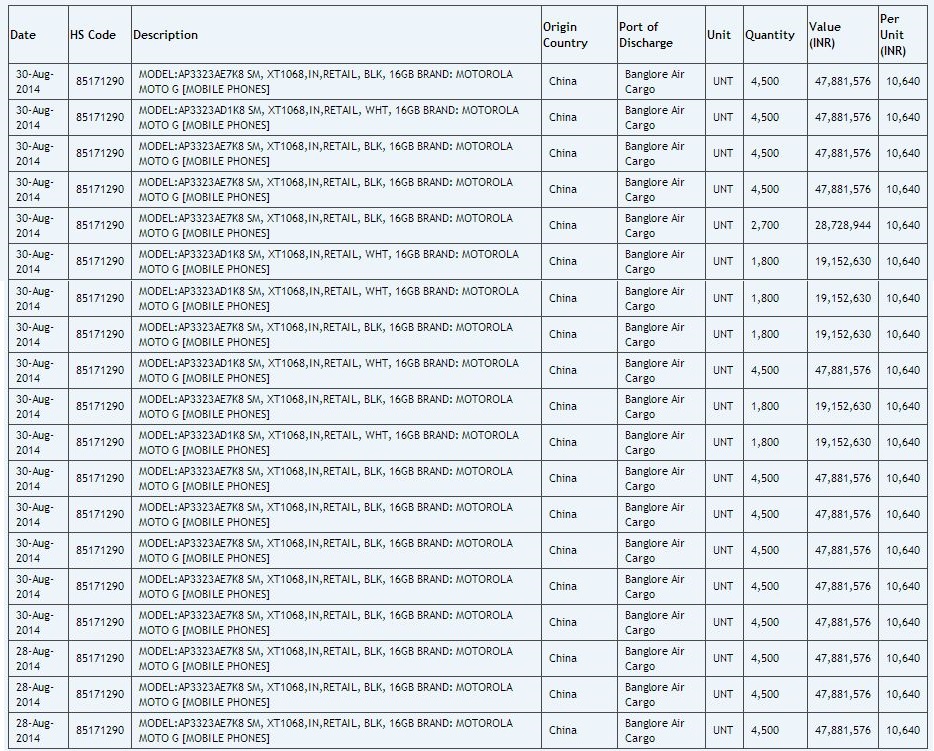Select the Value (INR) column header

[x=826, y=35]
